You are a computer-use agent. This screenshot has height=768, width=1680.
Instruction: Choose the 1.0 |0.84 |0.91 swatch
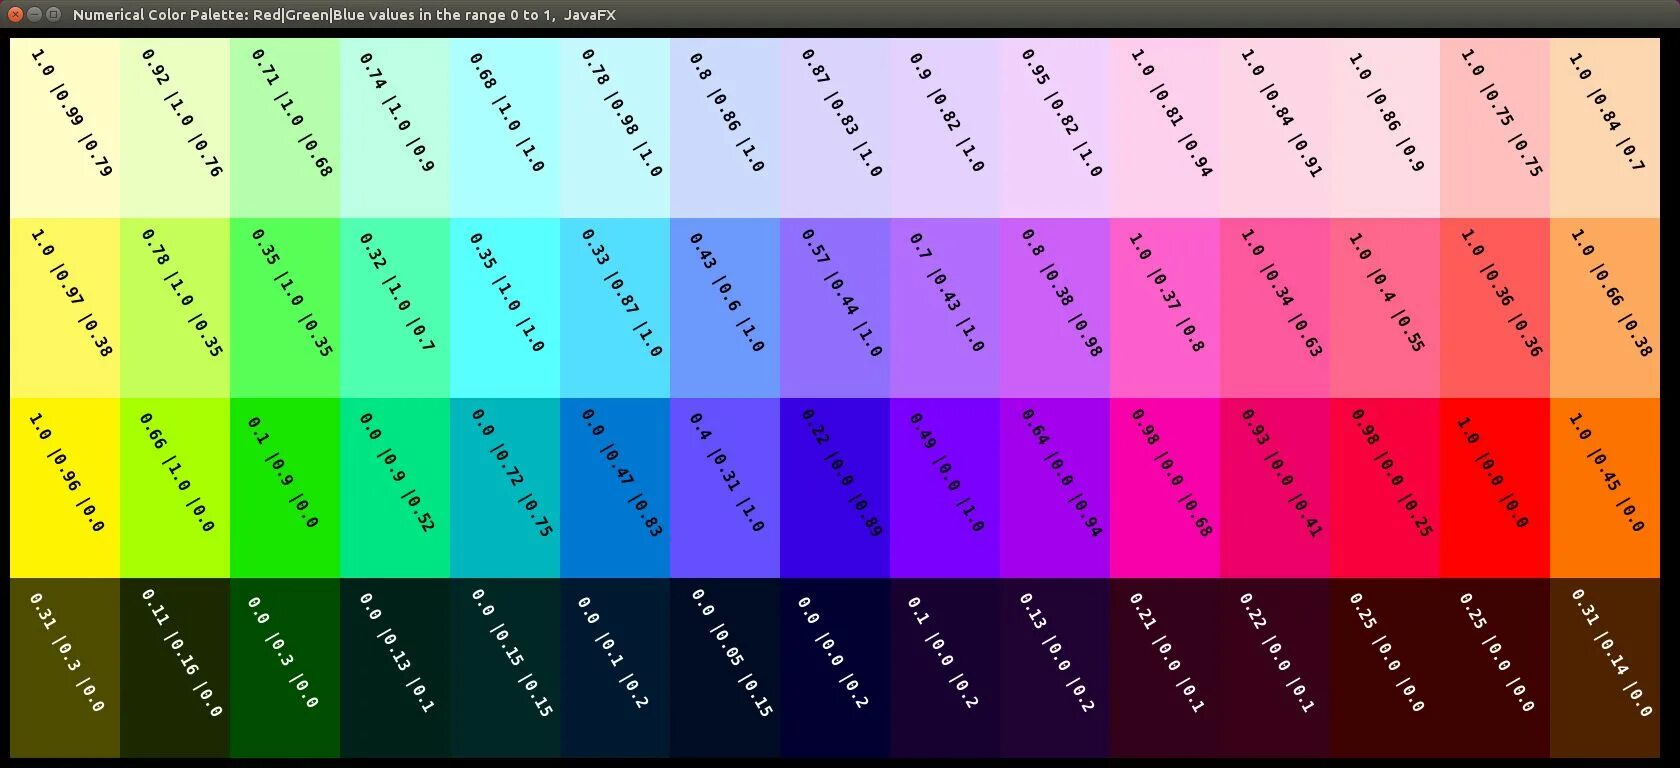(x=1275, y=128)
